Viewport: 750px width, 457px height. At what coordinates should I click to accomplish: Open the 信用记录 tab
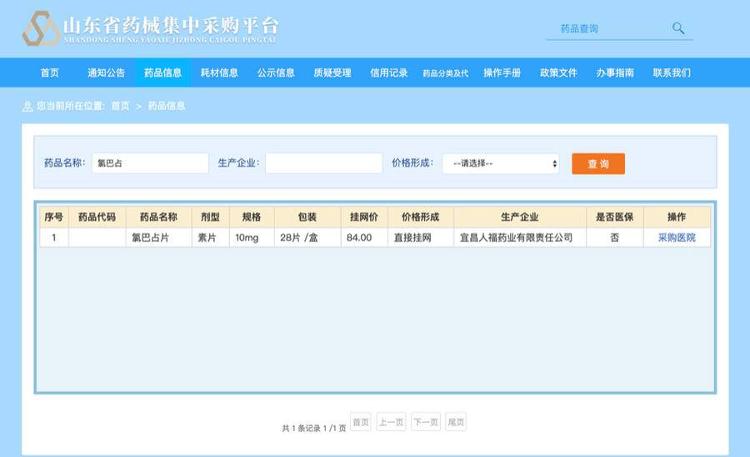point(389,73)
